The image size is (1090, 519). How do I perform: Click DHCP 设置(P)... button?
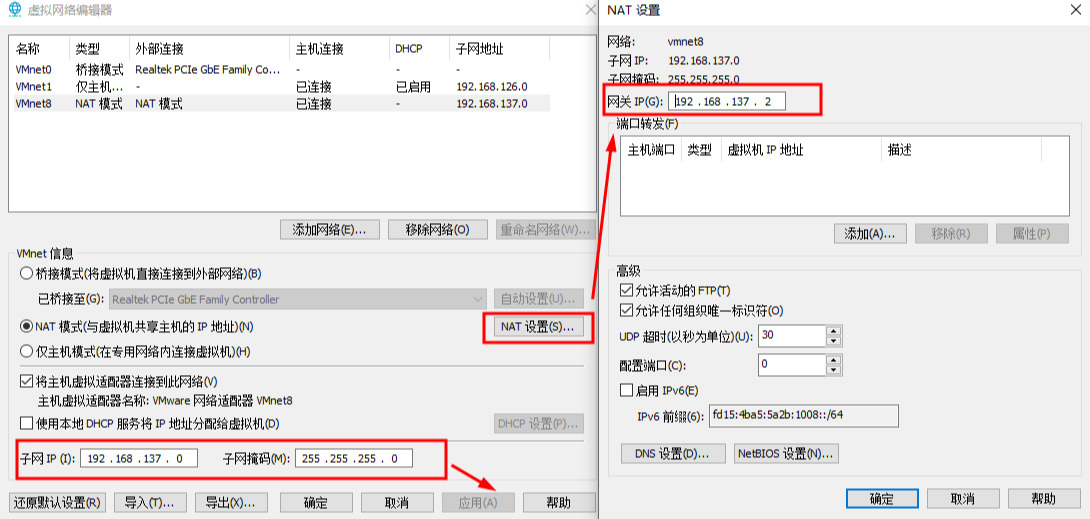(x=539, y=424)
